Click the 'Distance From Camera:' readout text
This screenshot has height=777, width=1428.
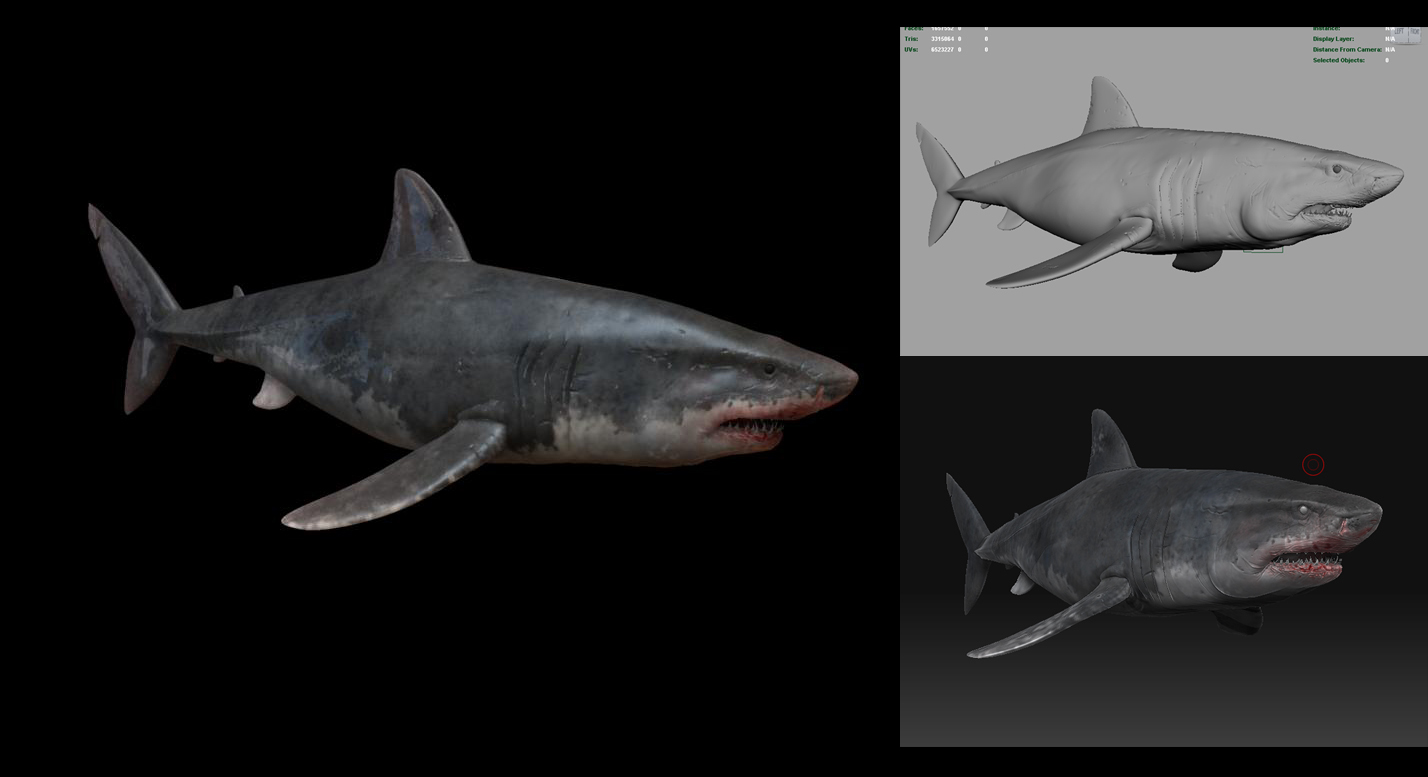[x=1347, y=49]
